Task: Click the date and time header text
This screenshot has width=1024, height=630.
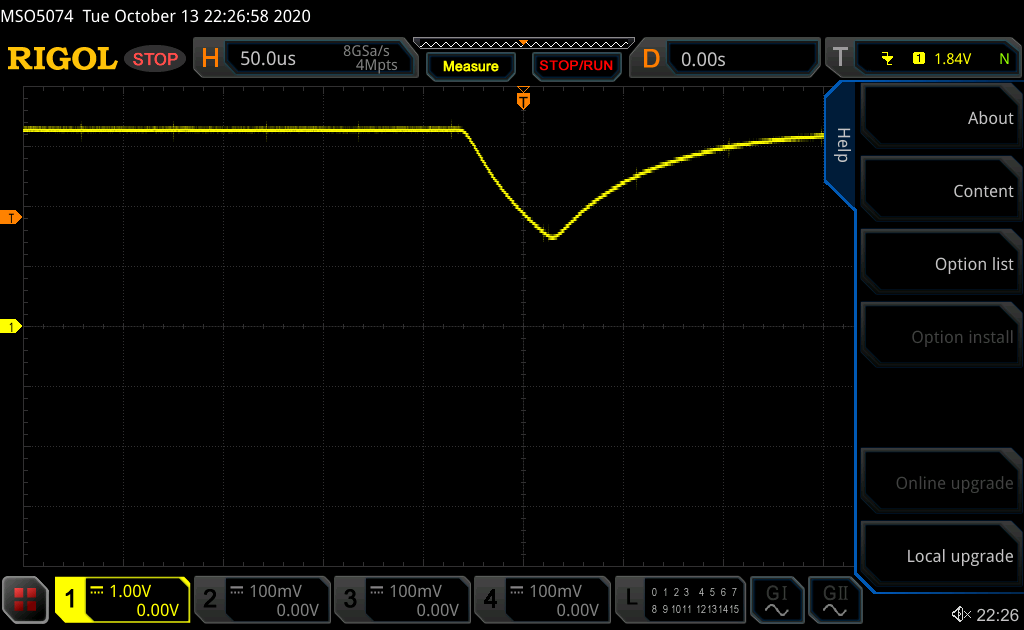Action: pos(197,16)
